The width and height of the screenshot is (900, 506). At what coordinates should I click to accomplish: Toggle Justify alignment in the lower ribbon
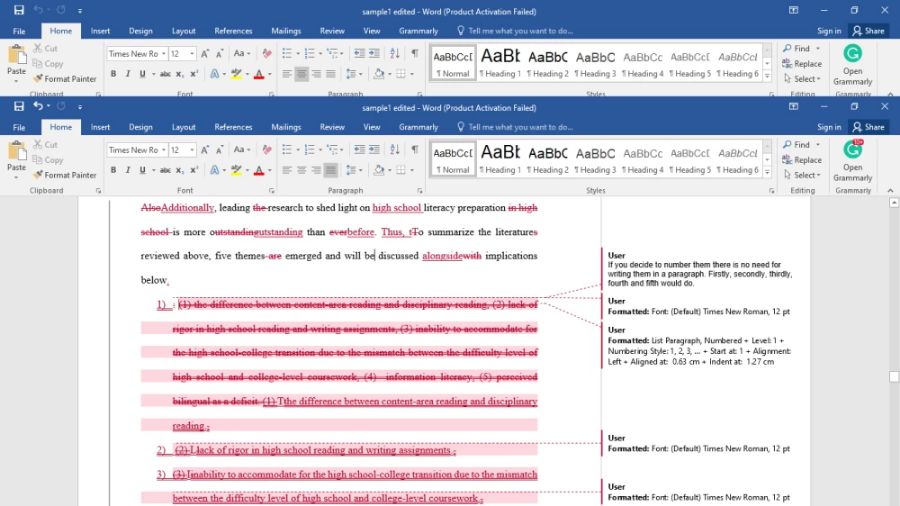(331, 171)
